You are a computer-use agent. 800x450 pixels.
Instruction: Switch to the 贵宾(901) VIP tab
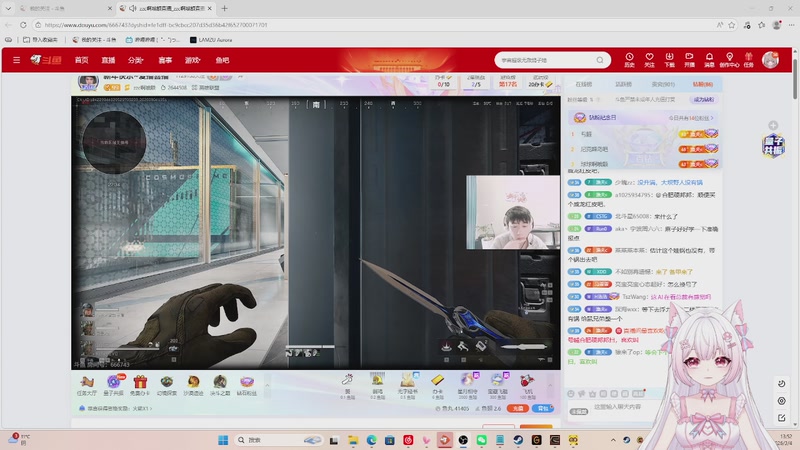pos(663,84)
